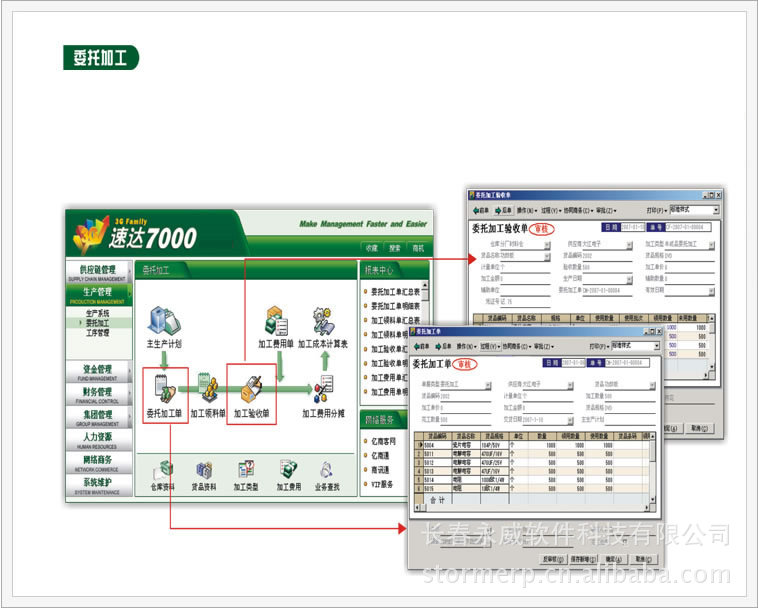This screenshot has width=758, height=608.
Task: Select 资金管理 module in sidebar
Action: click(x=98, y=372)
